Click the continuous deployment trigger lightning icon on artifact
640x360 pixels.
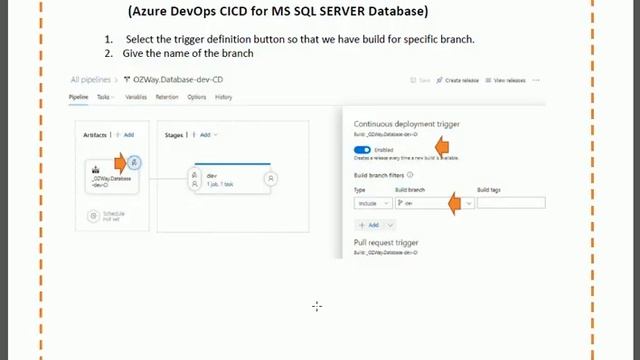[x=134, y=162]
